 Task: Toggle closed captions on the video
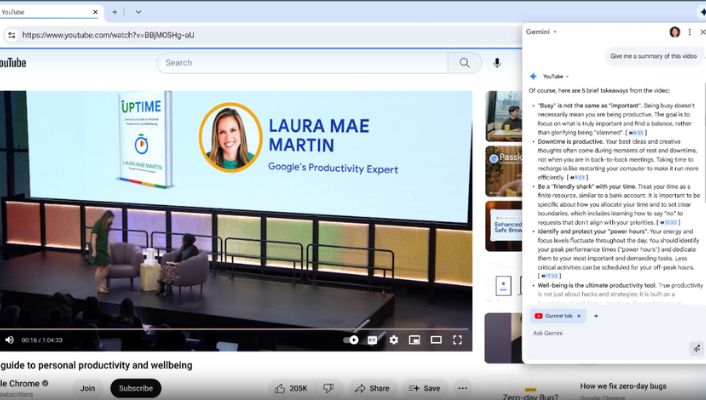[372, 340]
